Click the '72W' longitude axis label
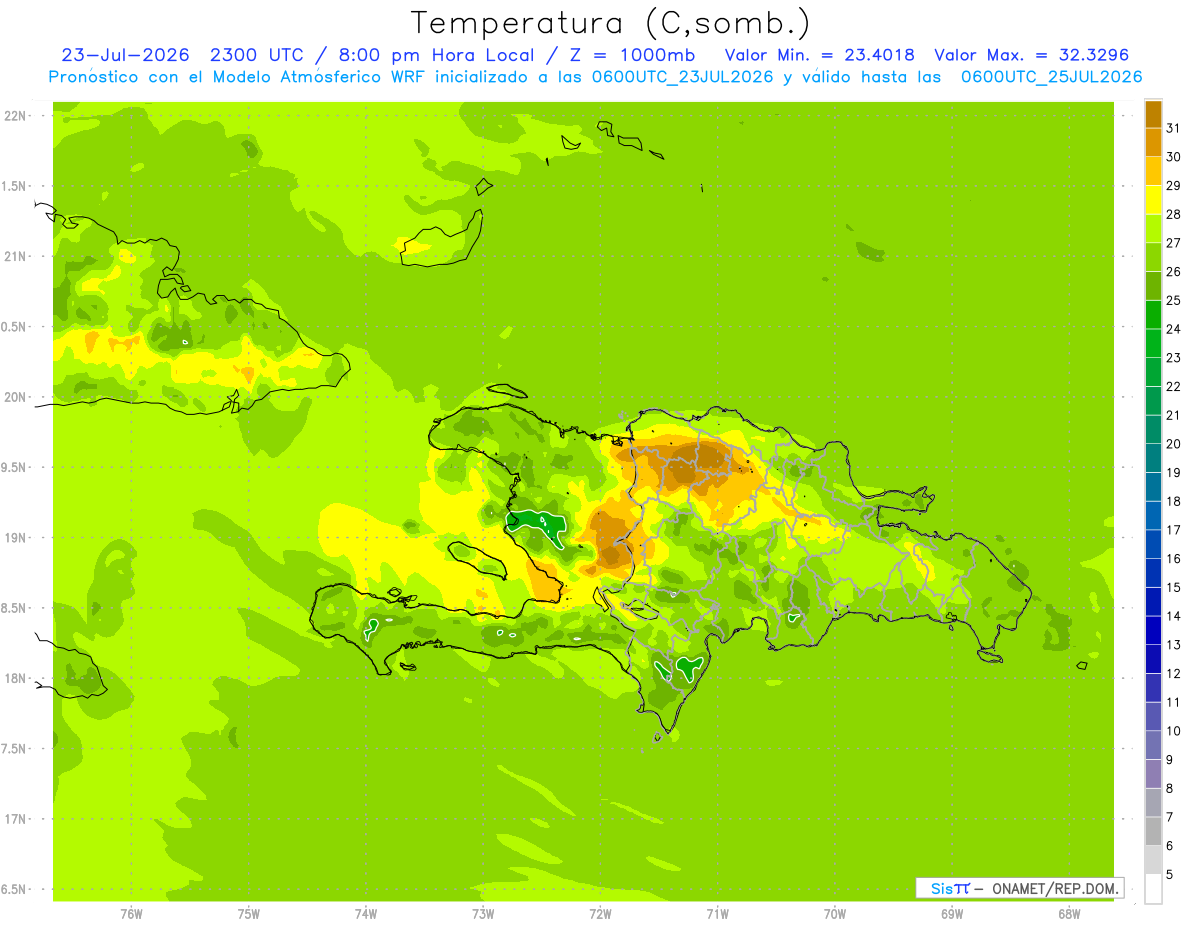The height and width of the screenshot is (927, 1200). (600, 913)
